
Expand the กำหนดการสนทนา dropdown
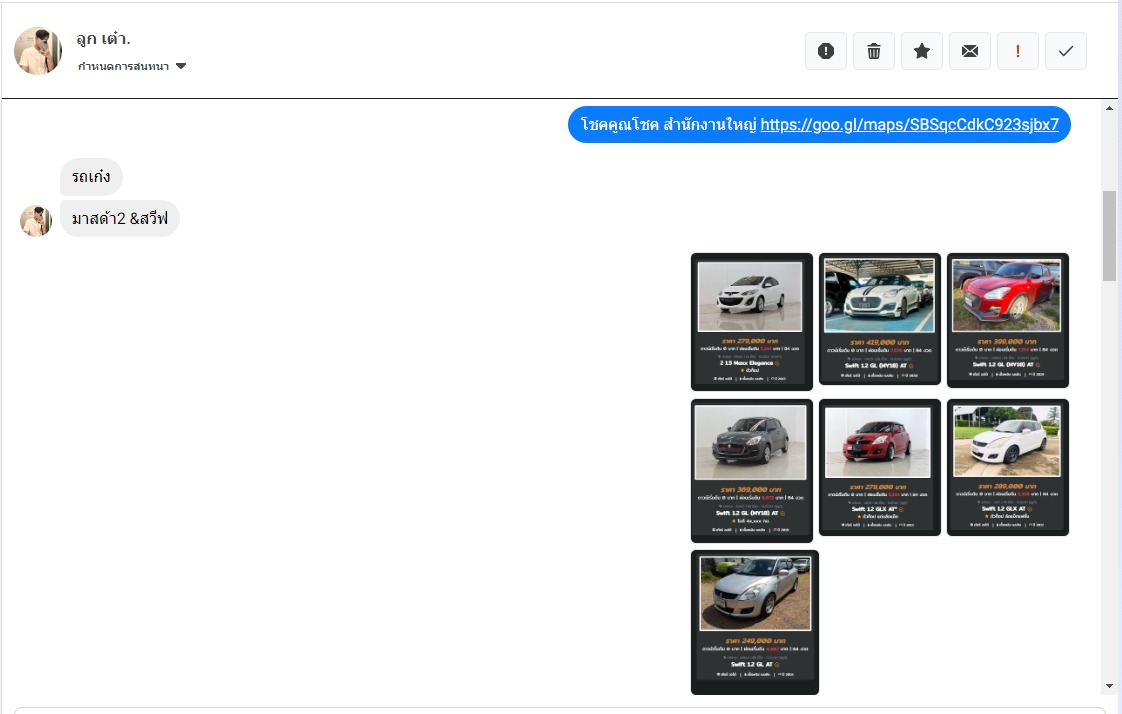pyautogui.click(x=133, y=67)
